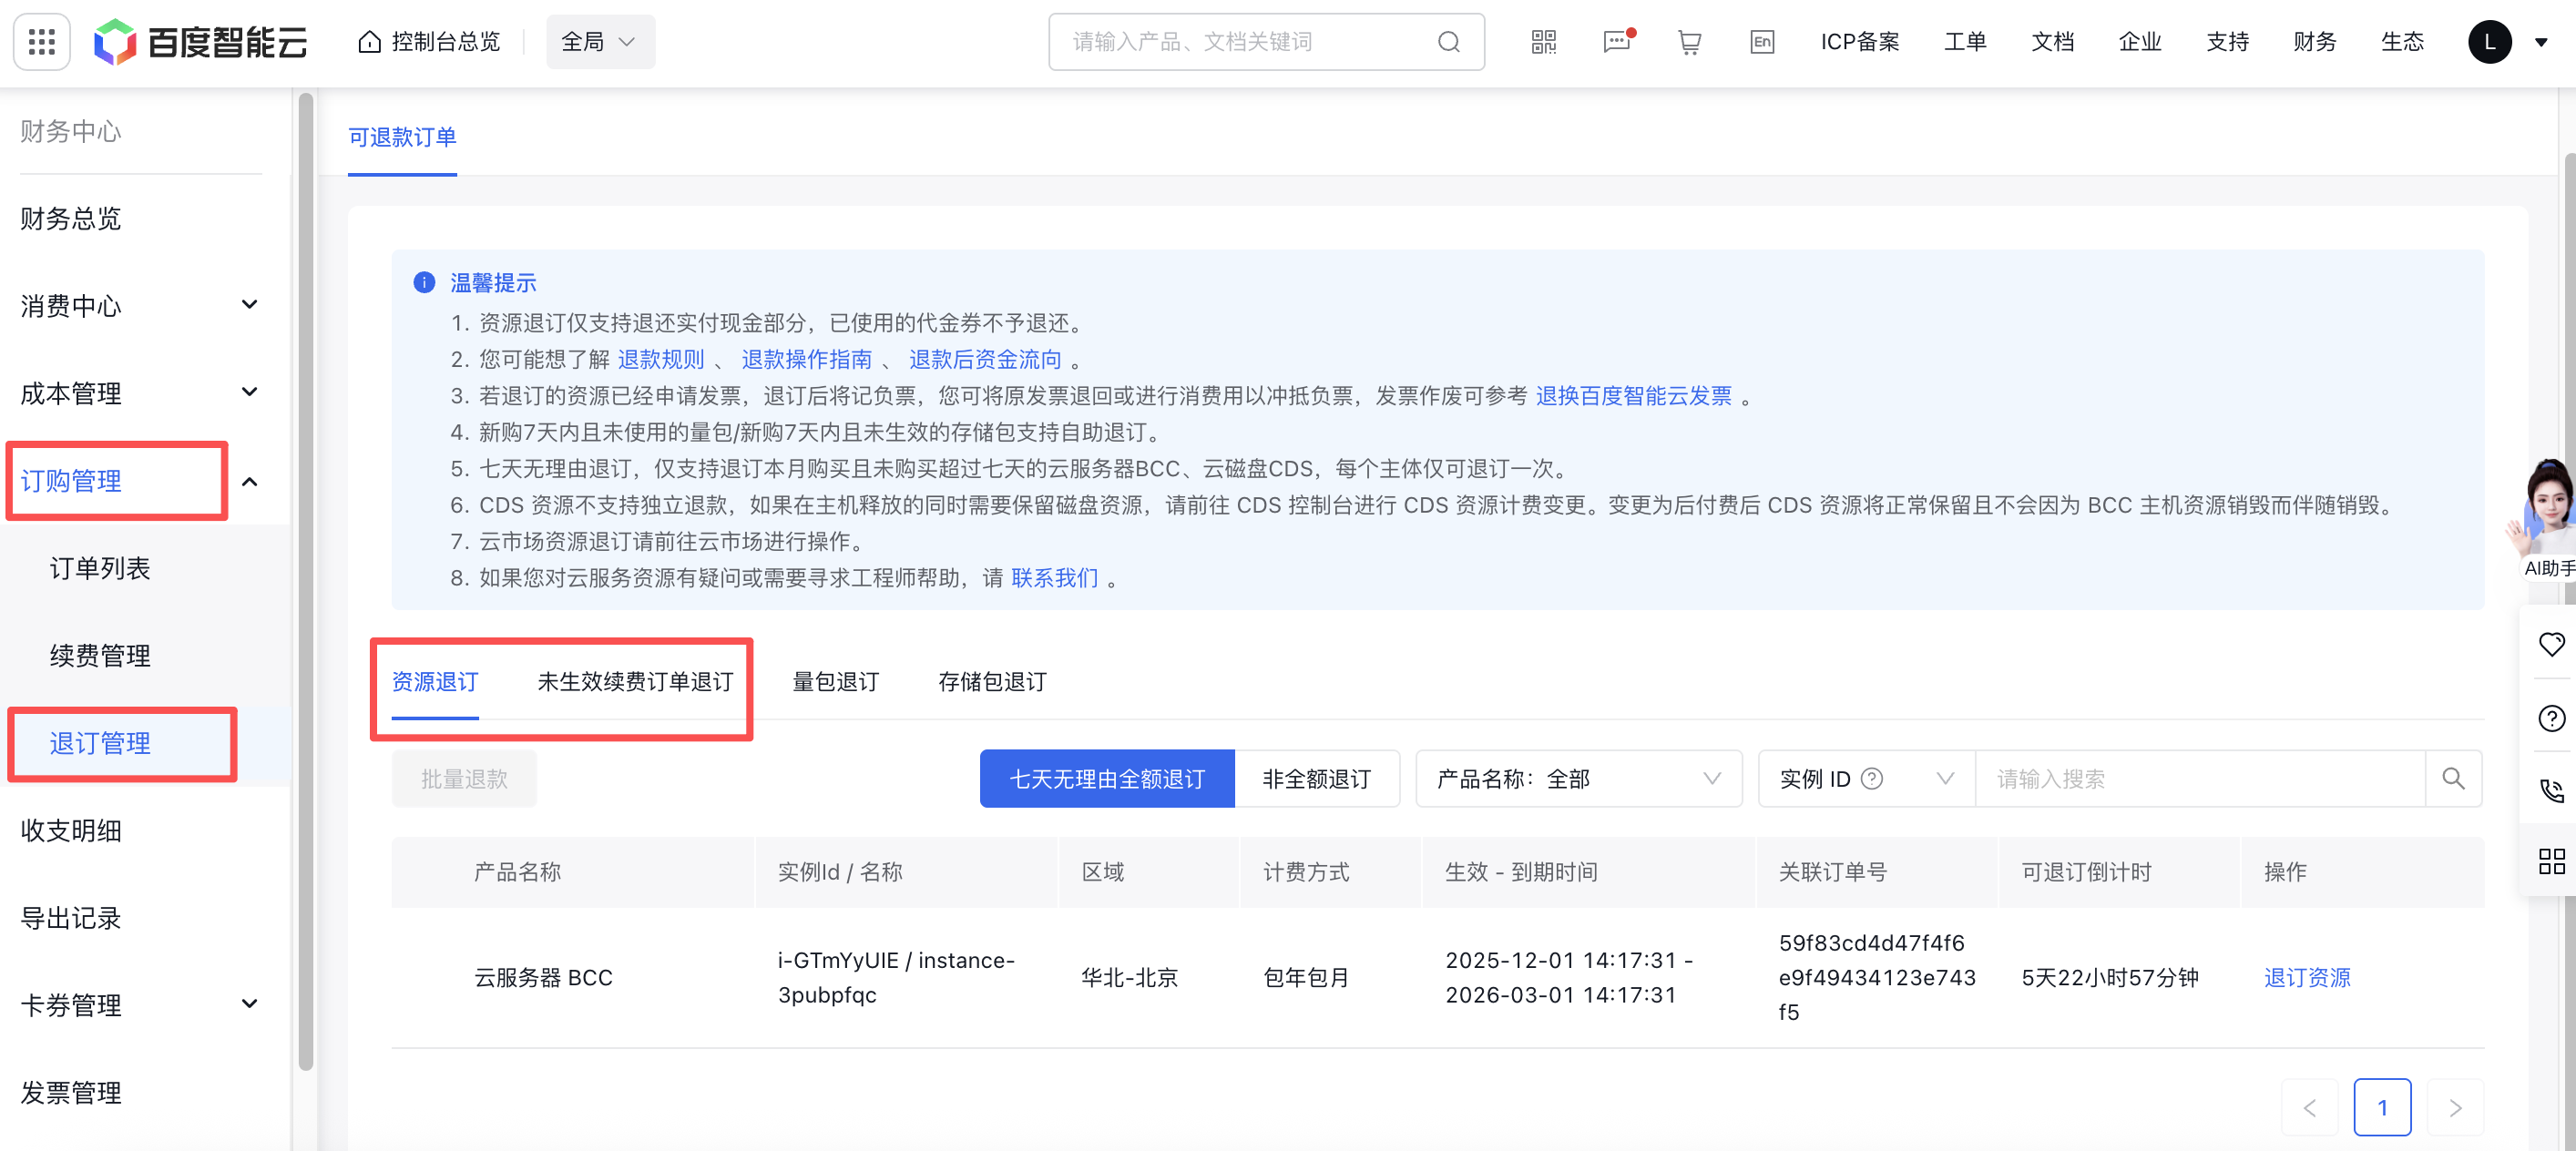Open the phone support icon on the right
2576x1151 pixels.
click(2551, 790)
